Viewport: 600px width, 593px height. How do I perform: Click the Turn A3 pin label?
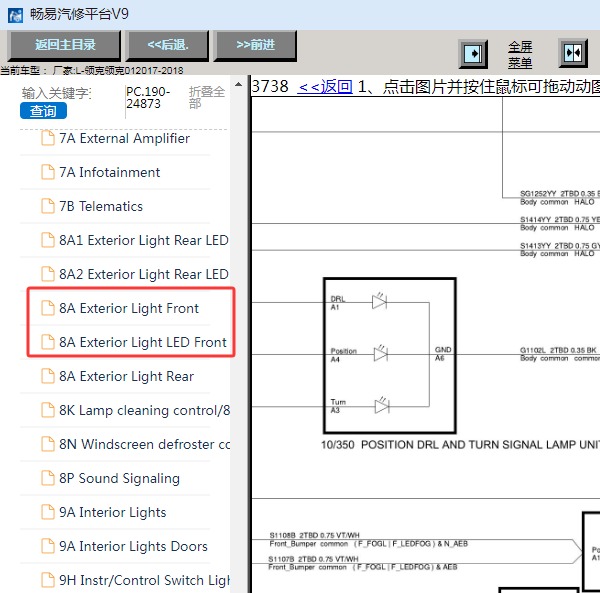pyautogui.click(x=338, y=406)
